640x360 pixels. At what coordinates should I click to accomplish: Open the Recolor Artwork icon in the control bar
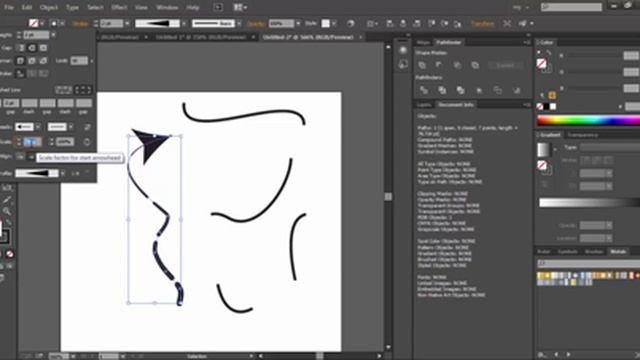(351, 23)
